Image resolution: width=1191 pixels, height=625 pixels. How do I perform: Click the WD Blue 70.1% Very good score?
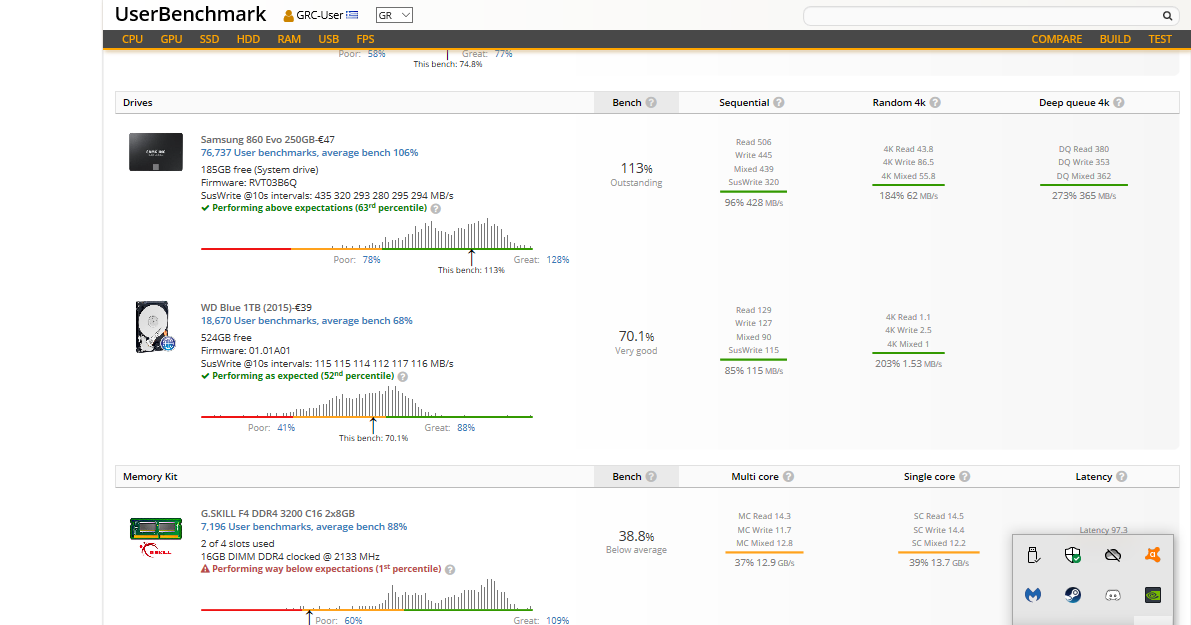tap(637, 342)
